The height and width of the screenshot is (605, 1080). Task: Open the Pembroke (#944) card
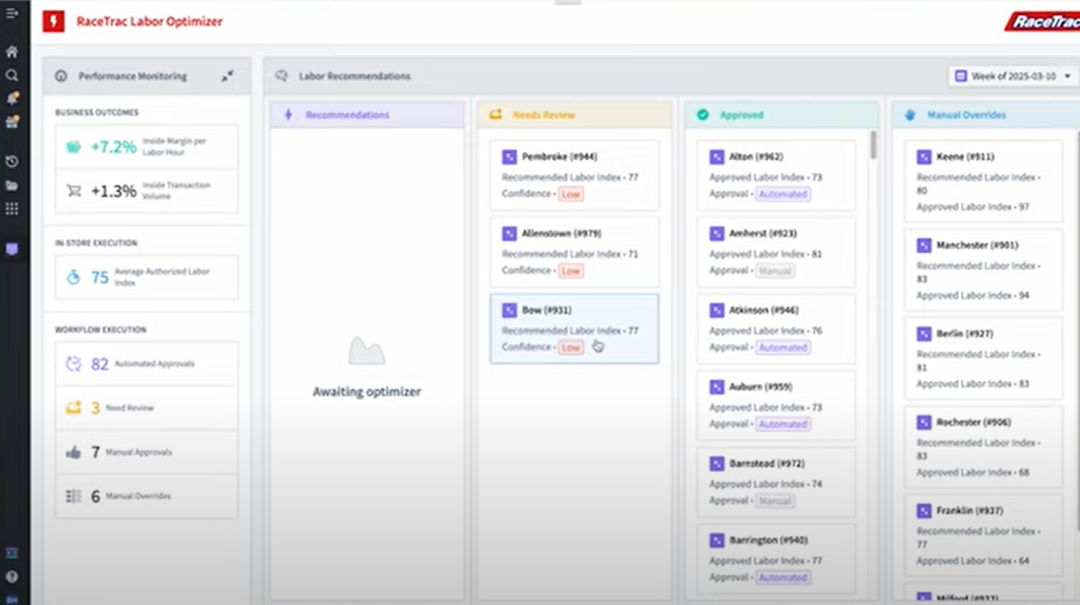(x=574, y=175)
